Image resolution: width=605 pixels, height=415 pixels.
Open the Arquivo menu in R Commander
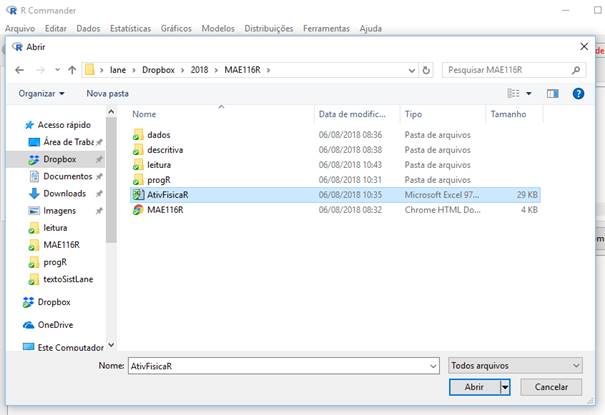point(20,29)
